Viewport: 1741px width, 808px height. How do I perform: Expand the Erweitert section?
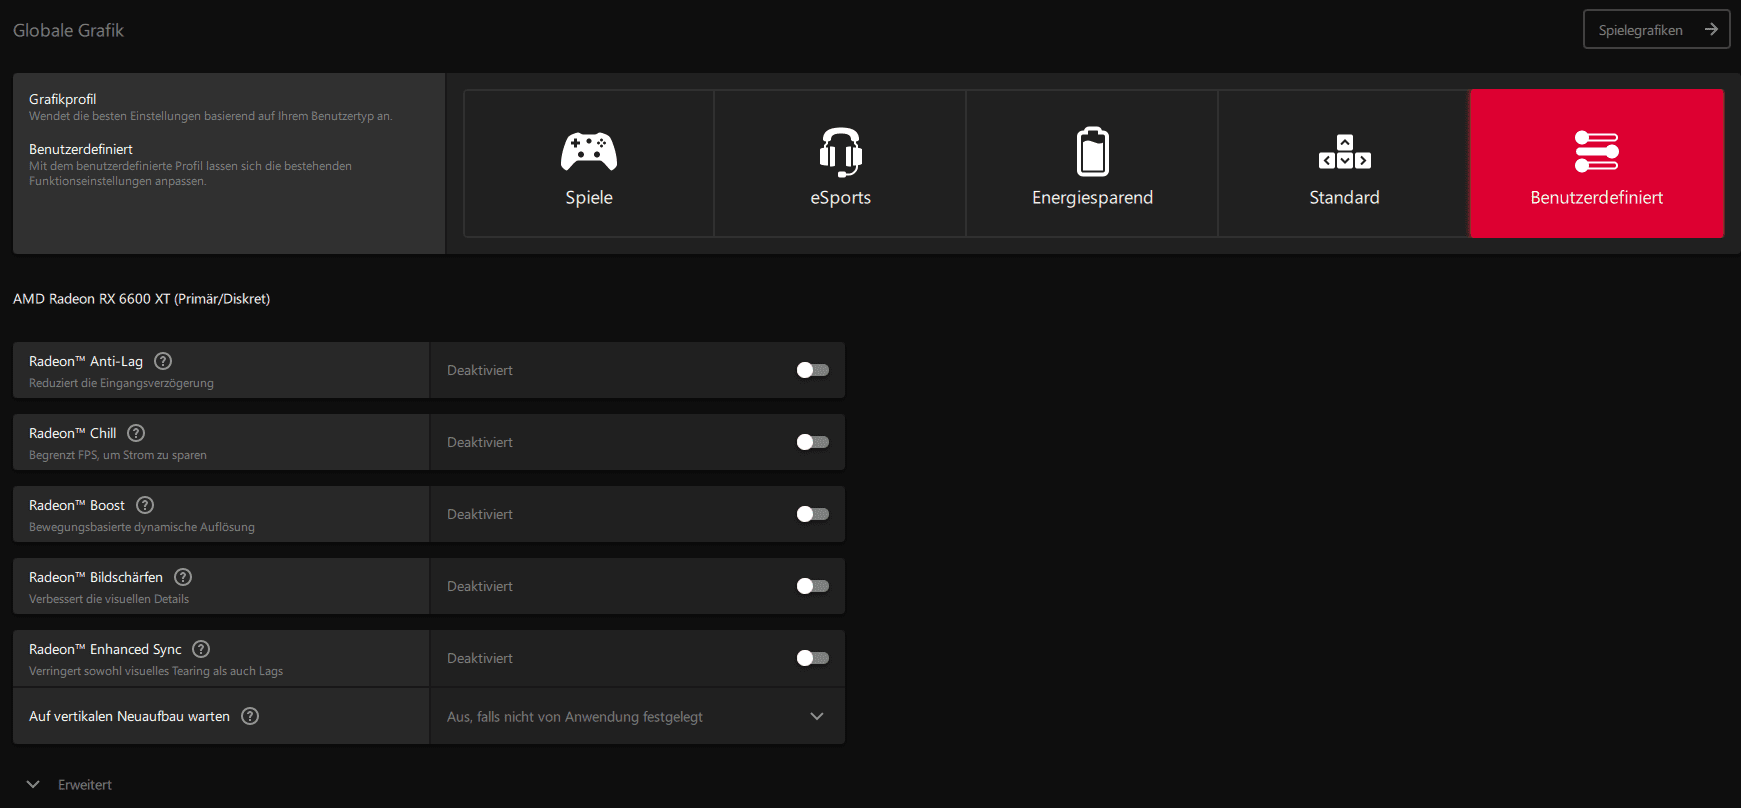[x=69, y=785]
